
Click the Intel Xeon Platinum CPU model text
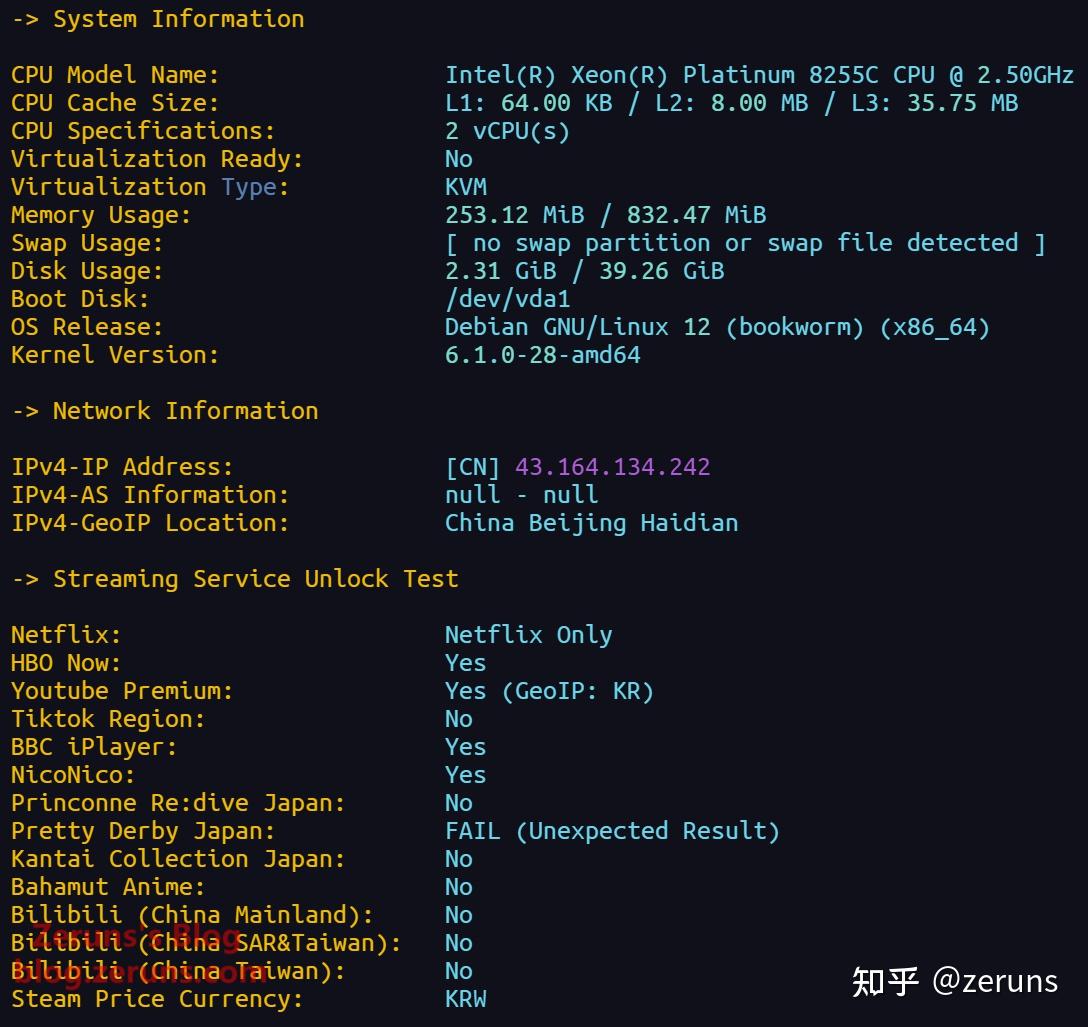(759, 75)
